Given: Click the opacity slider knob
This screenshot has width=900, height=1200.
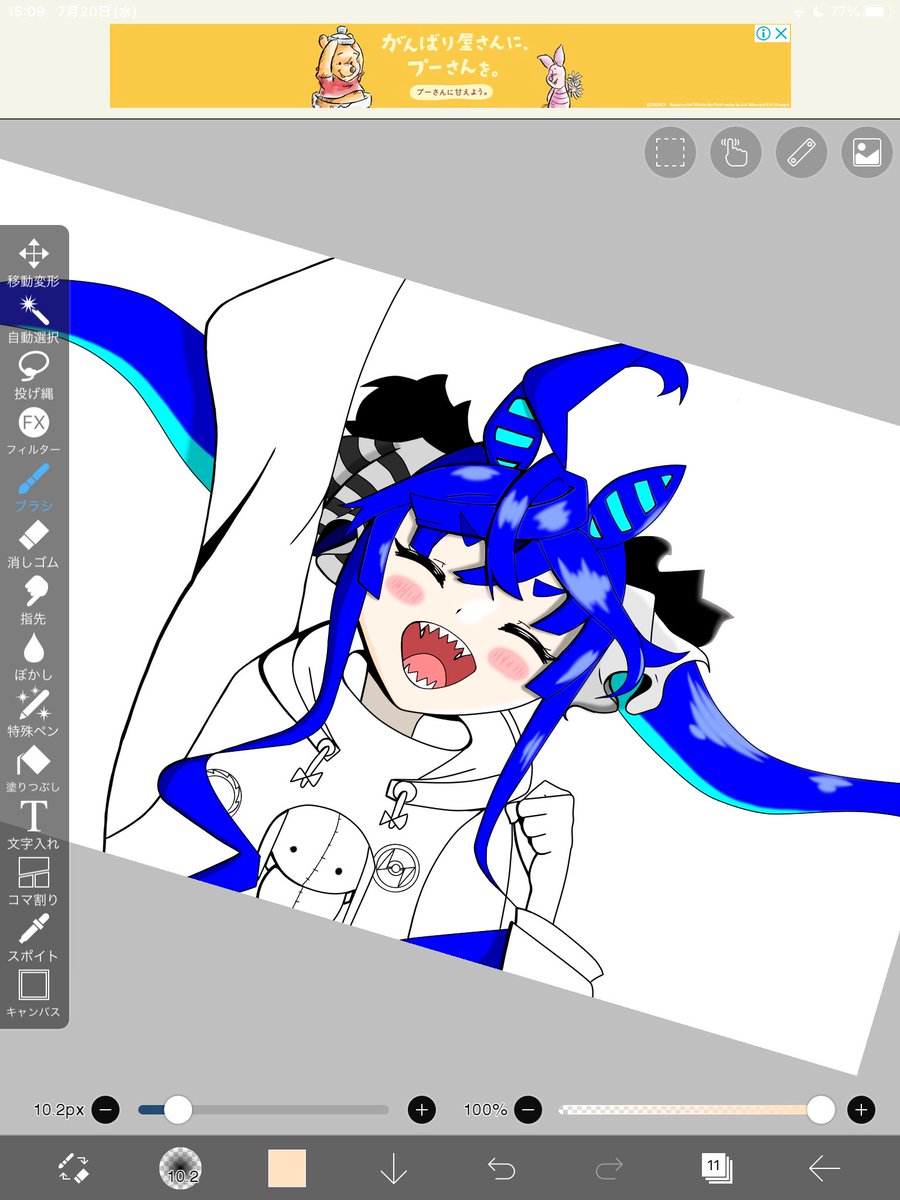Looking at the screenshot, I should (x=821, y=1109).
